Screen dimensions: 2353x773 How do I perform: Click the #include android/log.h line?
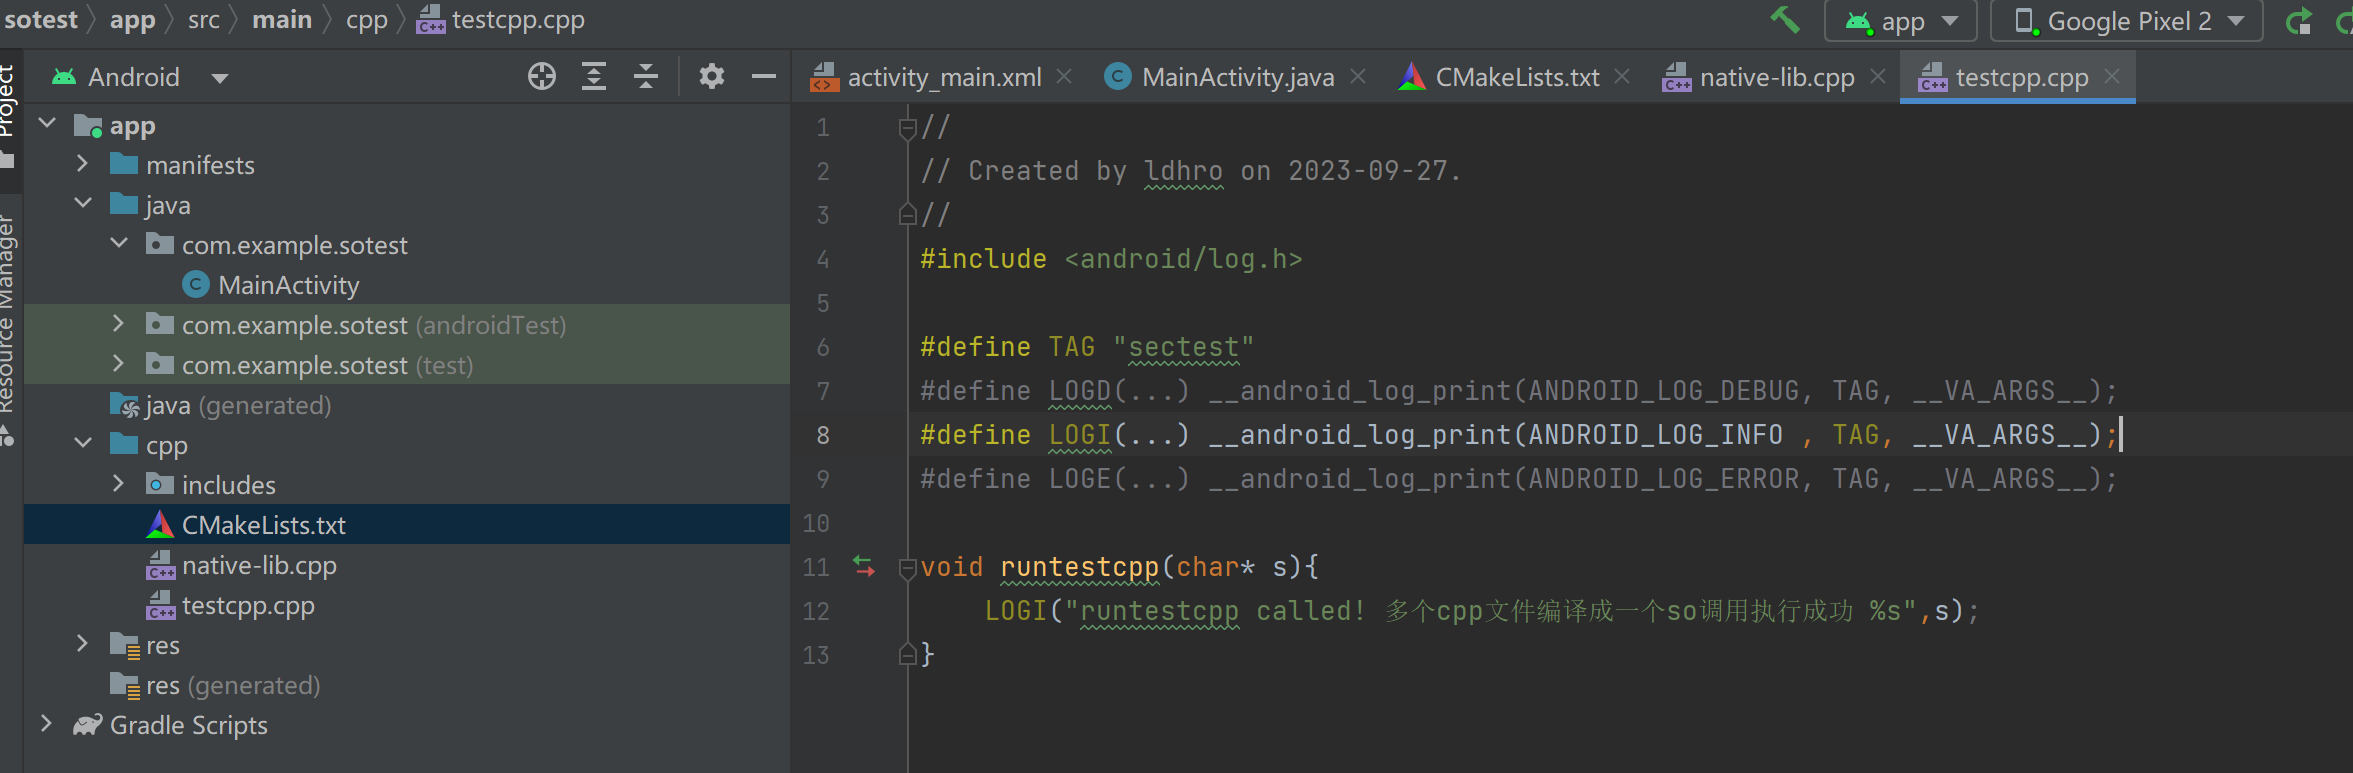[1111, 259]
